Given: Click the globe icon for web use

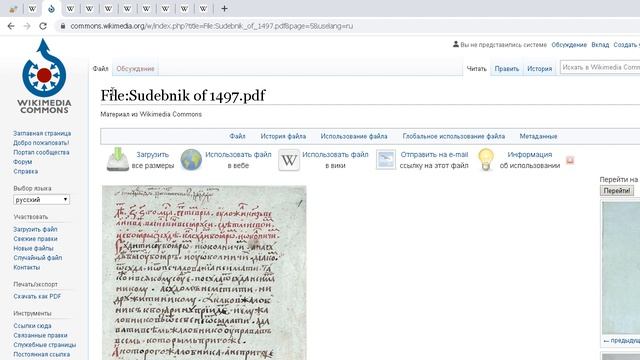Looking at the screenshot, I should pyautogui.click(x=191, y=160).
